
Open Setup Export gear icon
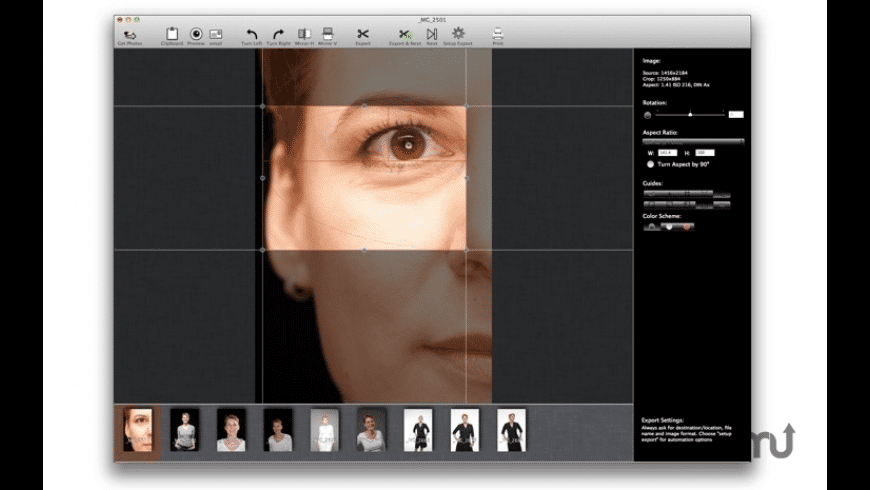pos(458,33)
